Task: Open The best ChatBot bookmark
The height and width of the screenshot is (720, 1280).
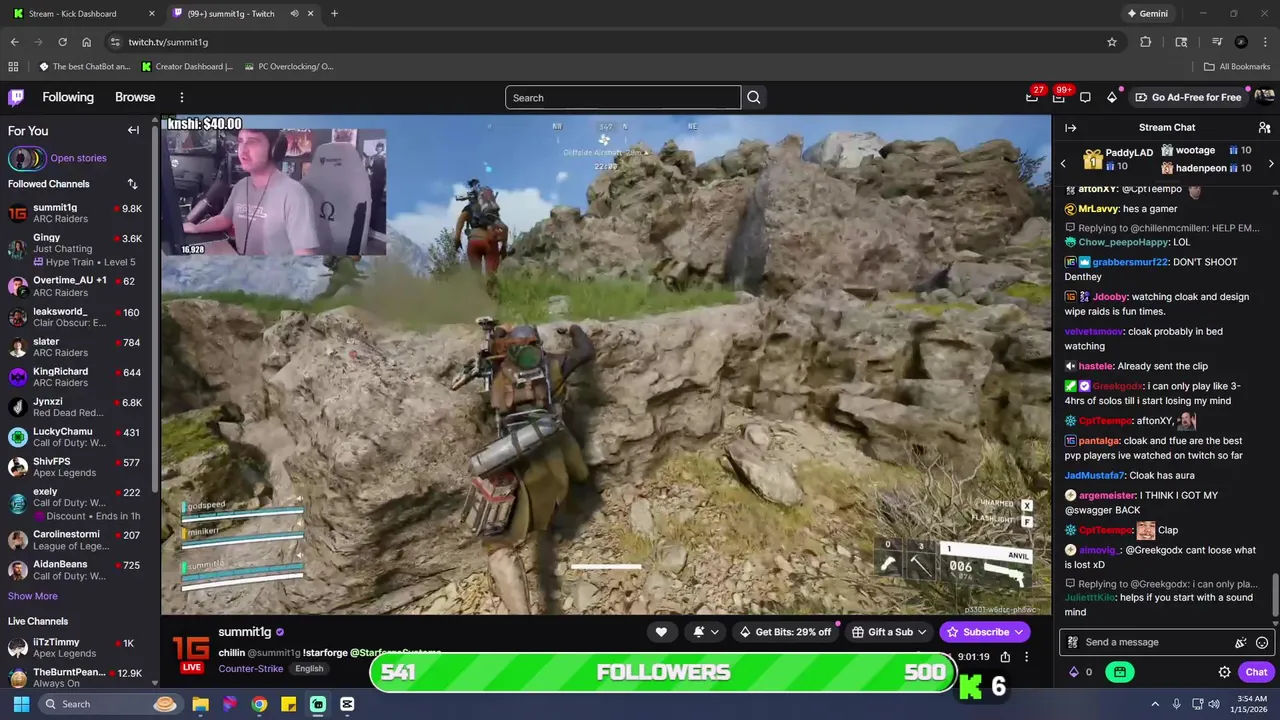Action: [84, 67]
